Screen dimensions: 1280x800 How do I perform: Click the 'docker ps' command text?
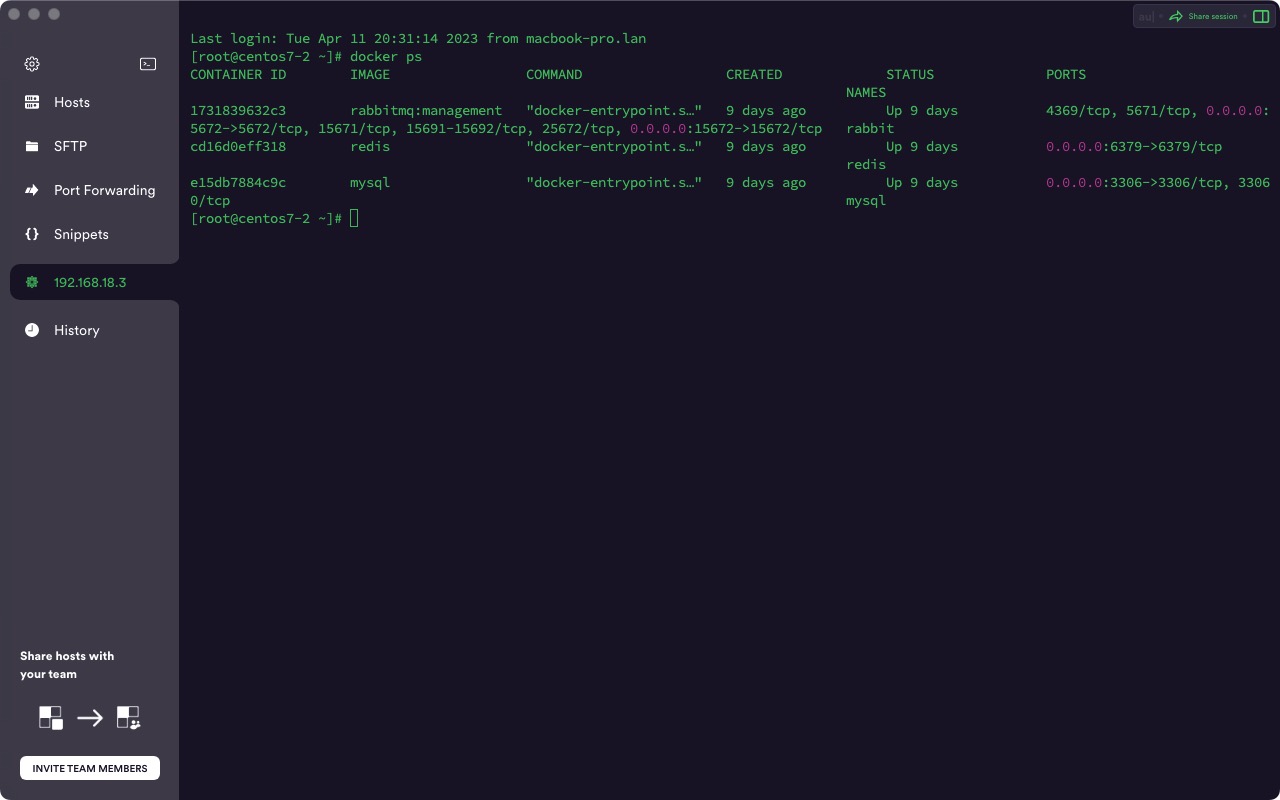[x=386, y=56]
